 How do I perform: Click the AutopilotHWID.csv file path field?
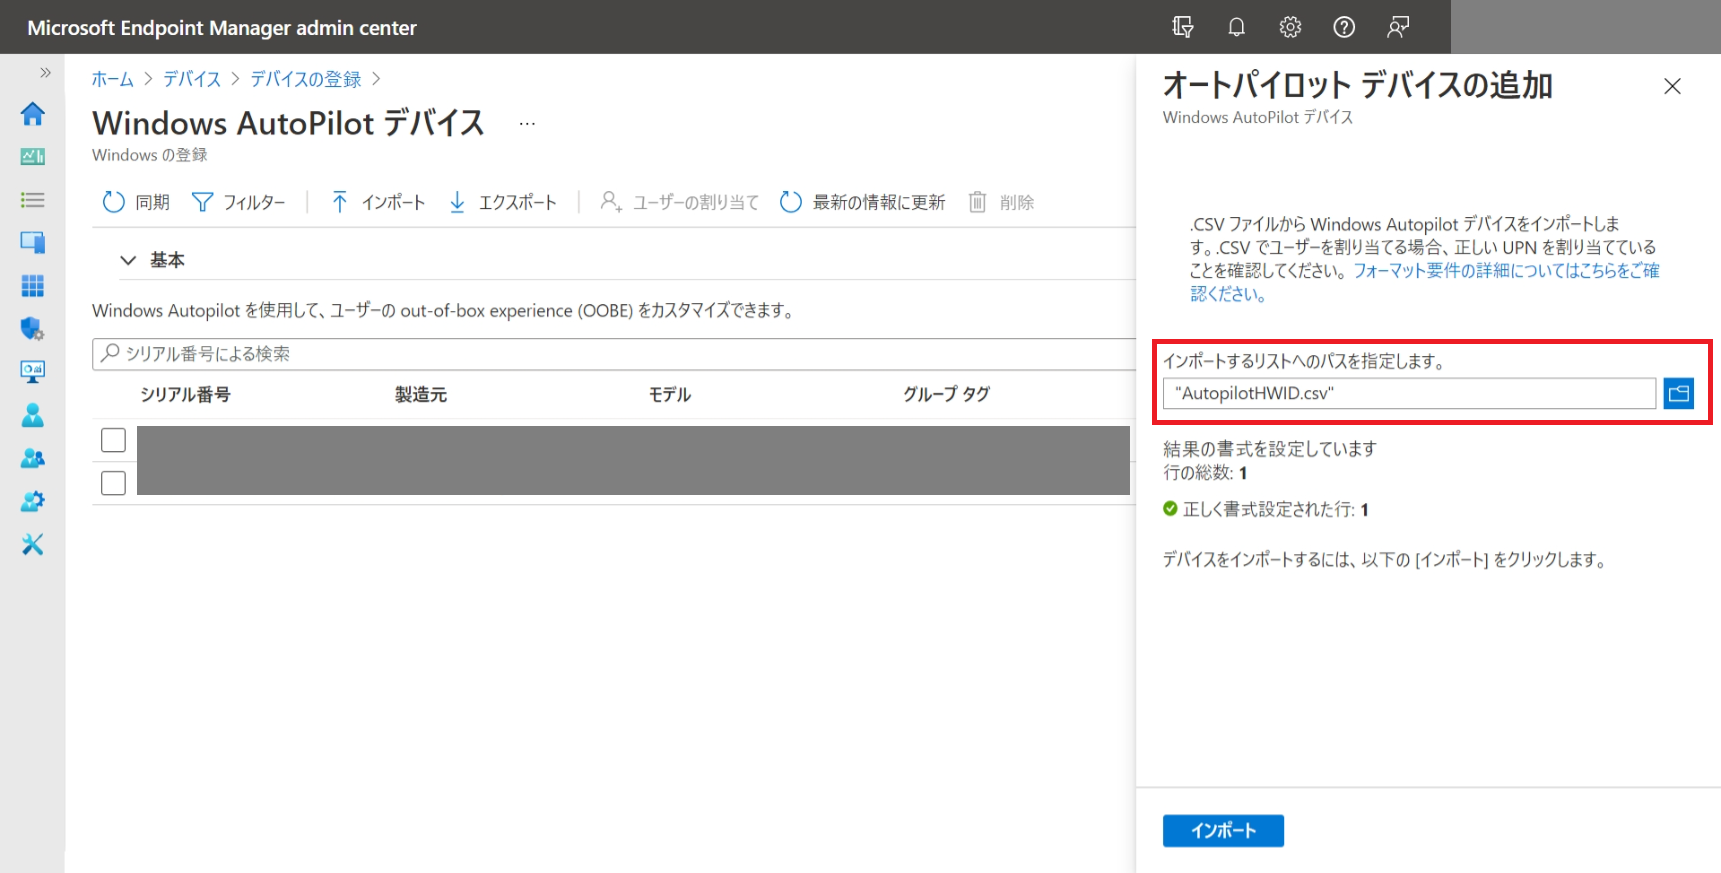tap(1409, 393)
